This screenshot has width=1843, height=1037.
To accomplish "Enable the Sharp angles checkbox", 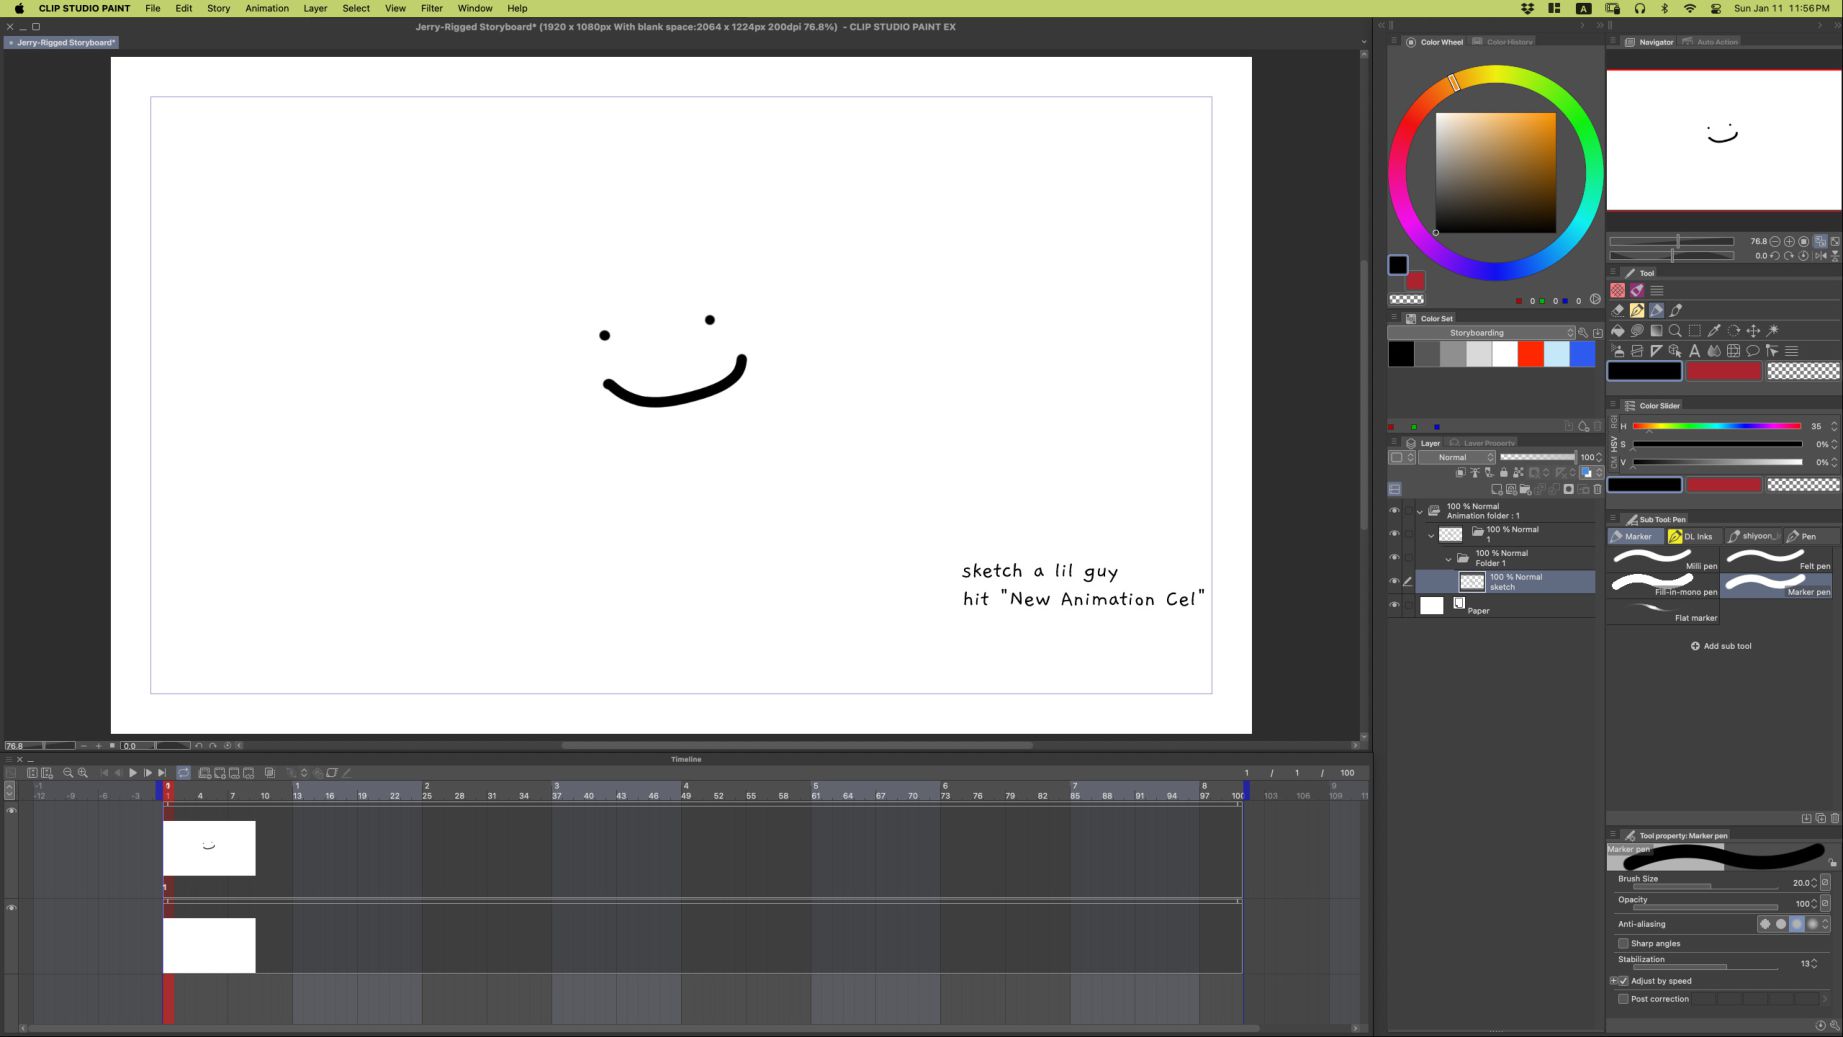I will click(x=1623, y=943).
